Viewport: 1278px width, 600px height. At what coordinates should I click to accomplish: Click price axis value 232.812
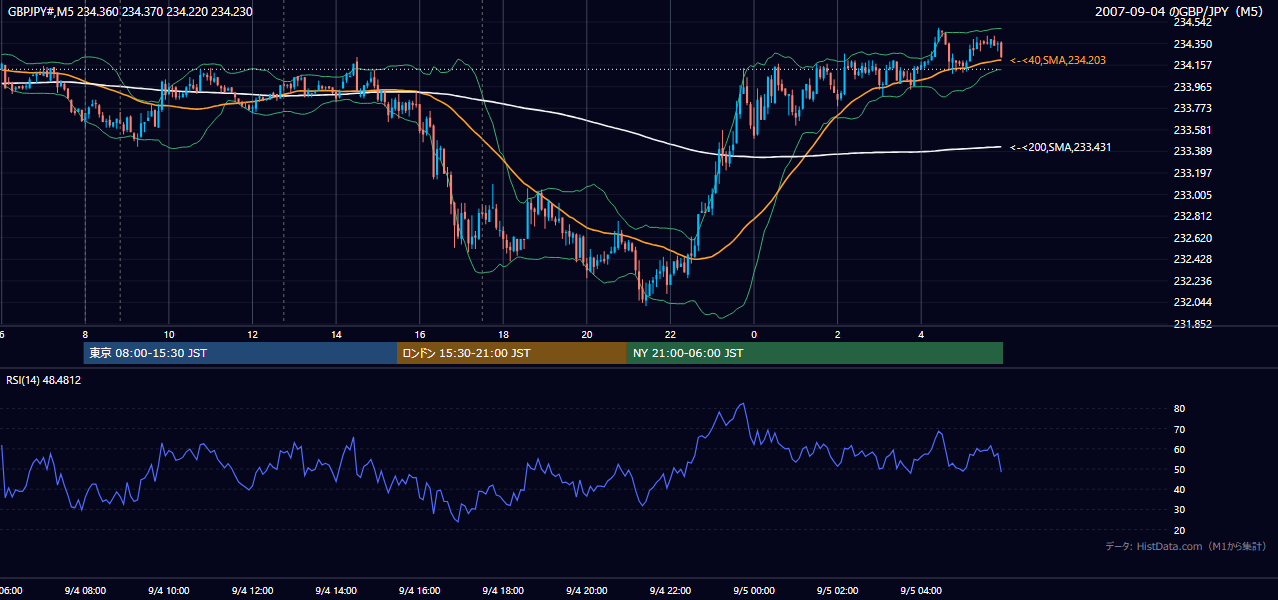[1192, 216]
